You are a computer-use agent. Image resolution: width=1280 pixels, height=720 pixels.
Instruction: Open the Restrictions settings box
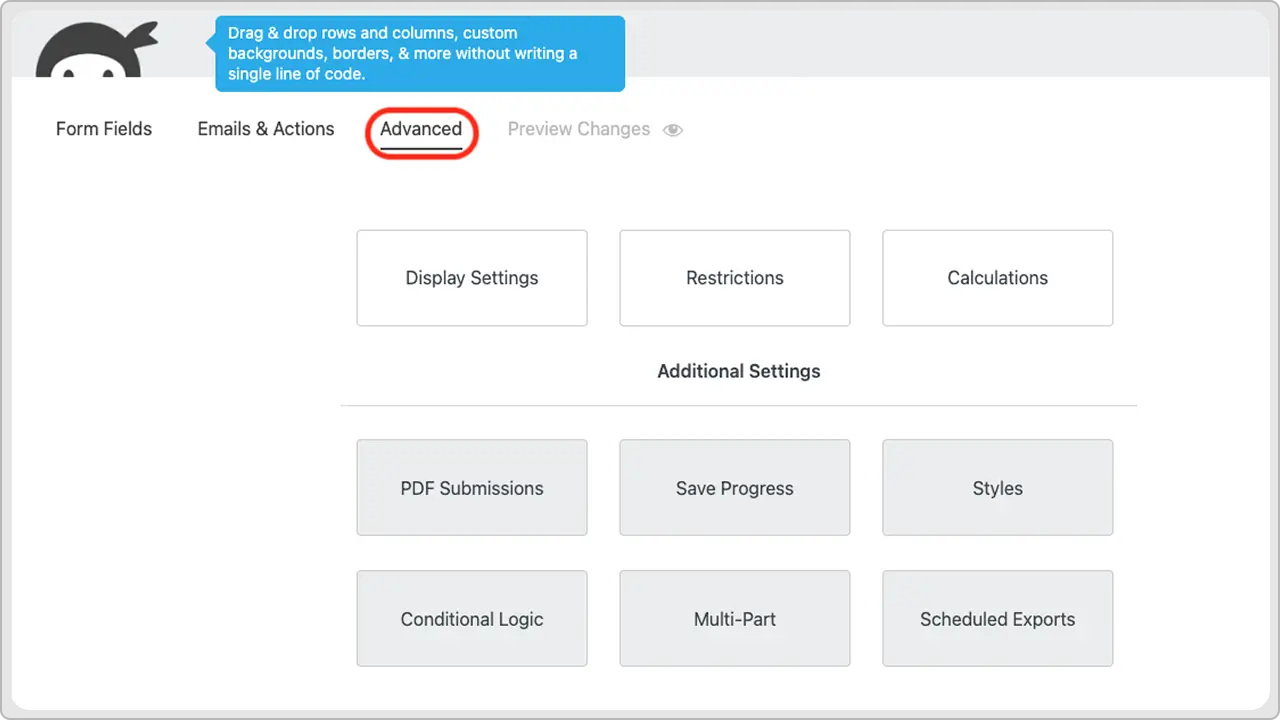(x=735, y=278)
